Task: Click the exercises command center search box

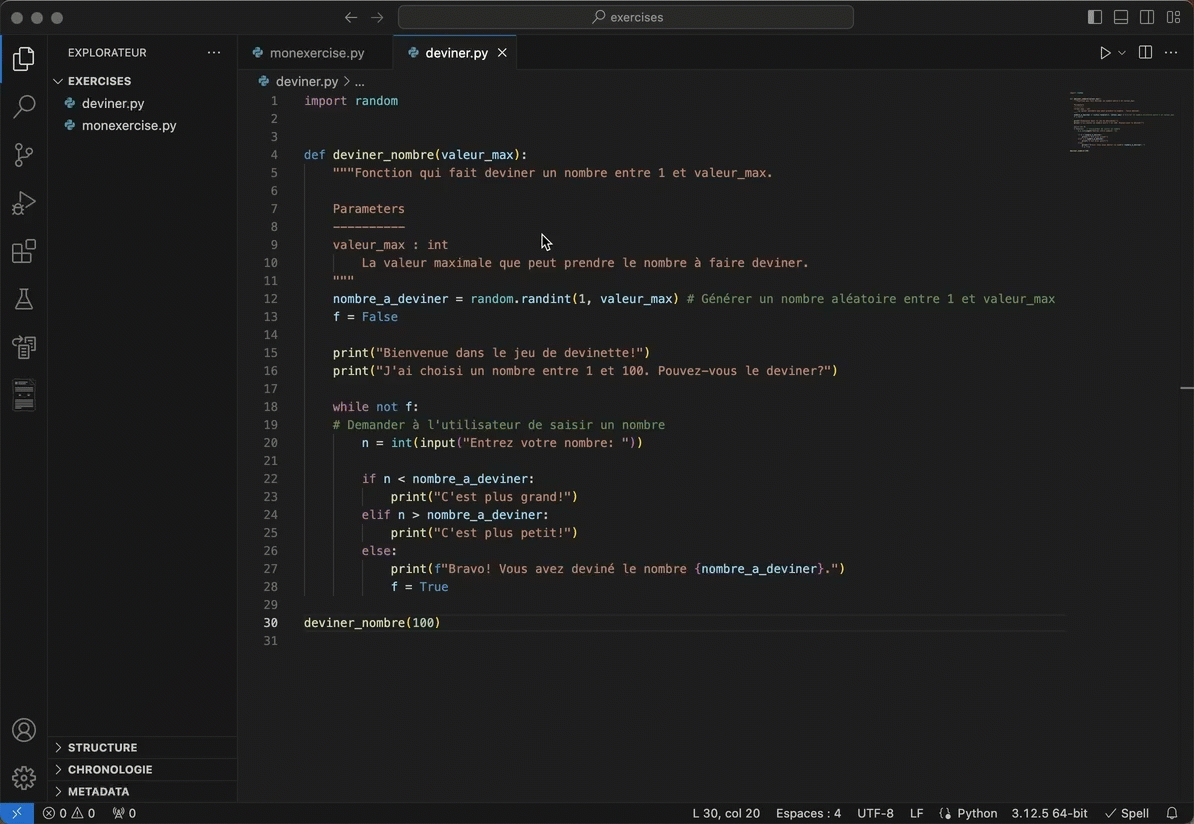Action: coord(626,18)
